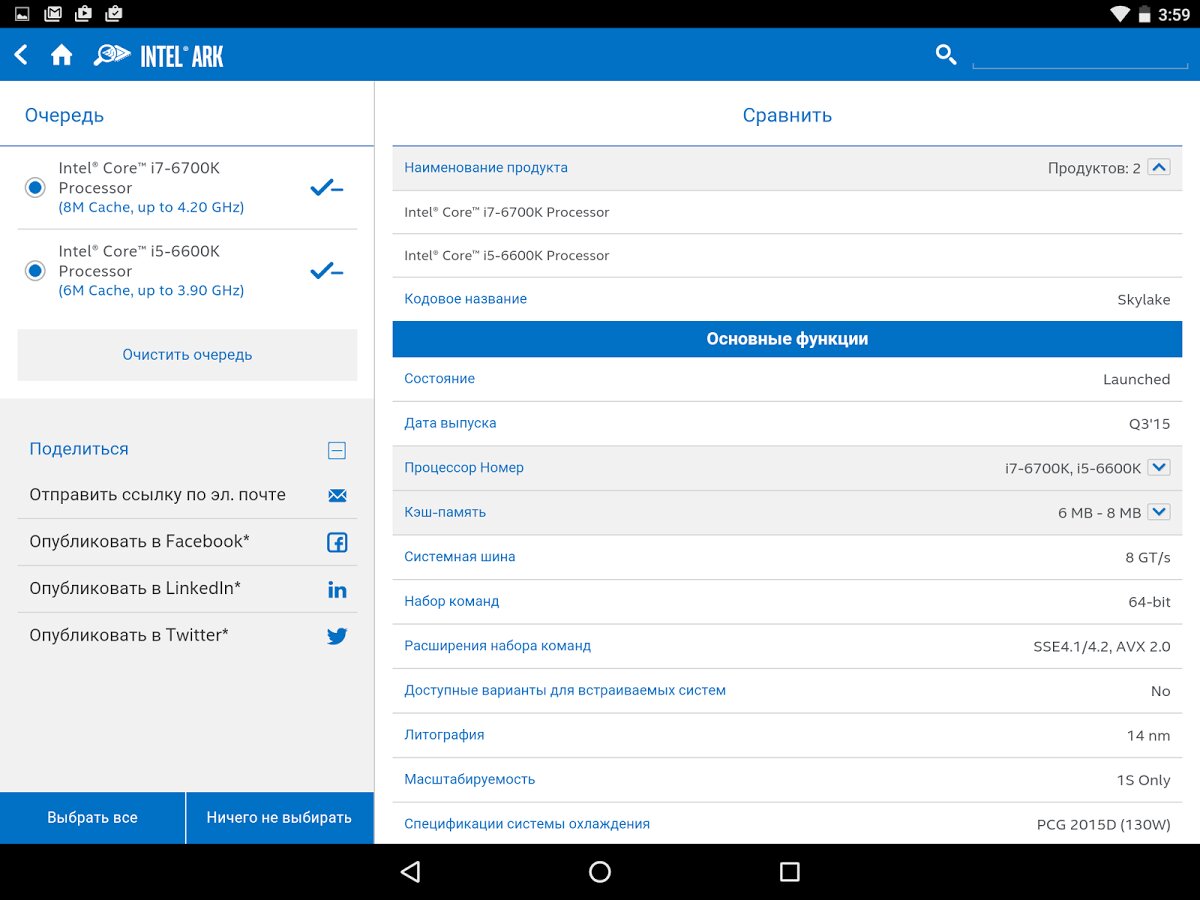
Task: Tap the Наименование продукта label
Action: (486, 168)
